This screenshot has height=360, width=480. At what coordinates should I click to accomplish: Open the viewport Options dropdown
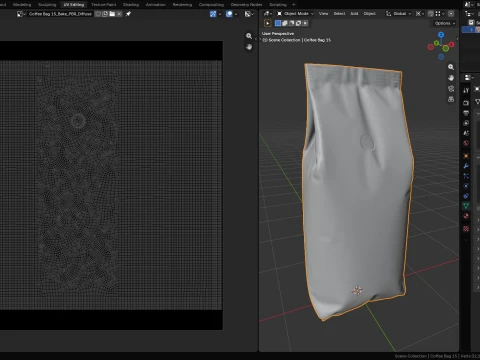[x=445, y=23]
